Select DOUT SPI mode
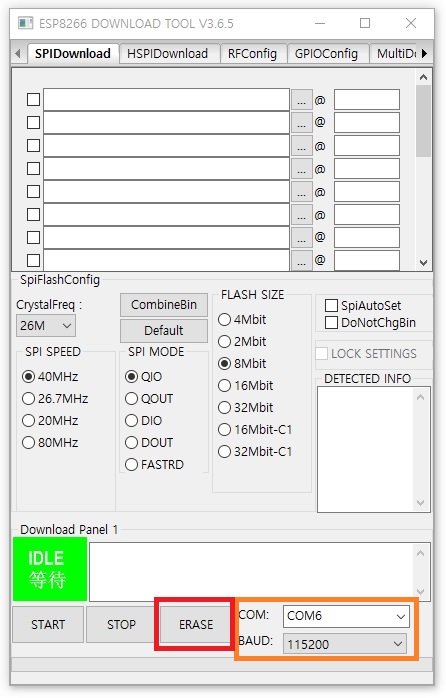Viewport: 446px width, 698px height. pos(149,442)
